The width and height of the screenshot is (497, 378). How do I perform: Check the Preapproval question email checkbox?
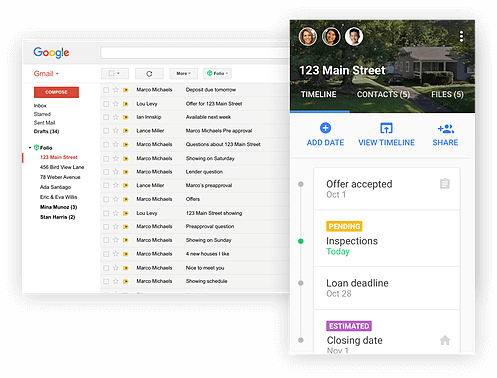[106, 227]
